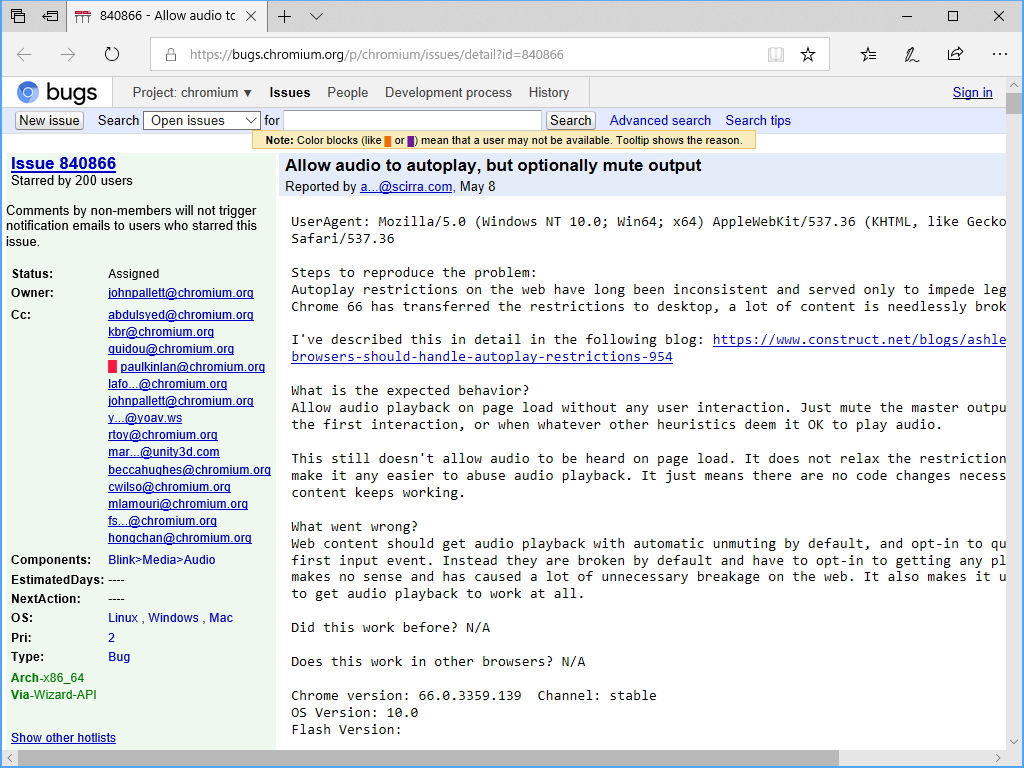This screenshot has width=1024, height=768.
Task: Show tab previews icon at top left
Action: [x=17, y=16]
